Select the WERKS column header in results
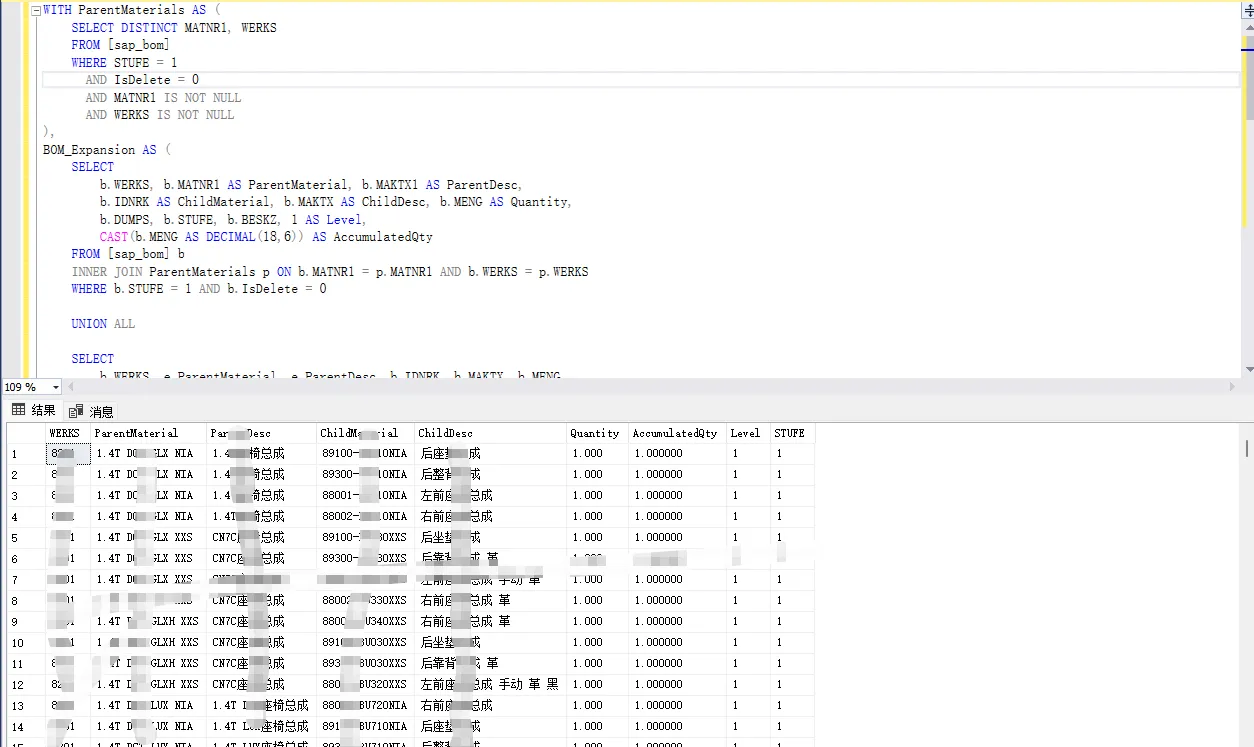Viewport: 1254px width, 747px height. coord(66,433)
